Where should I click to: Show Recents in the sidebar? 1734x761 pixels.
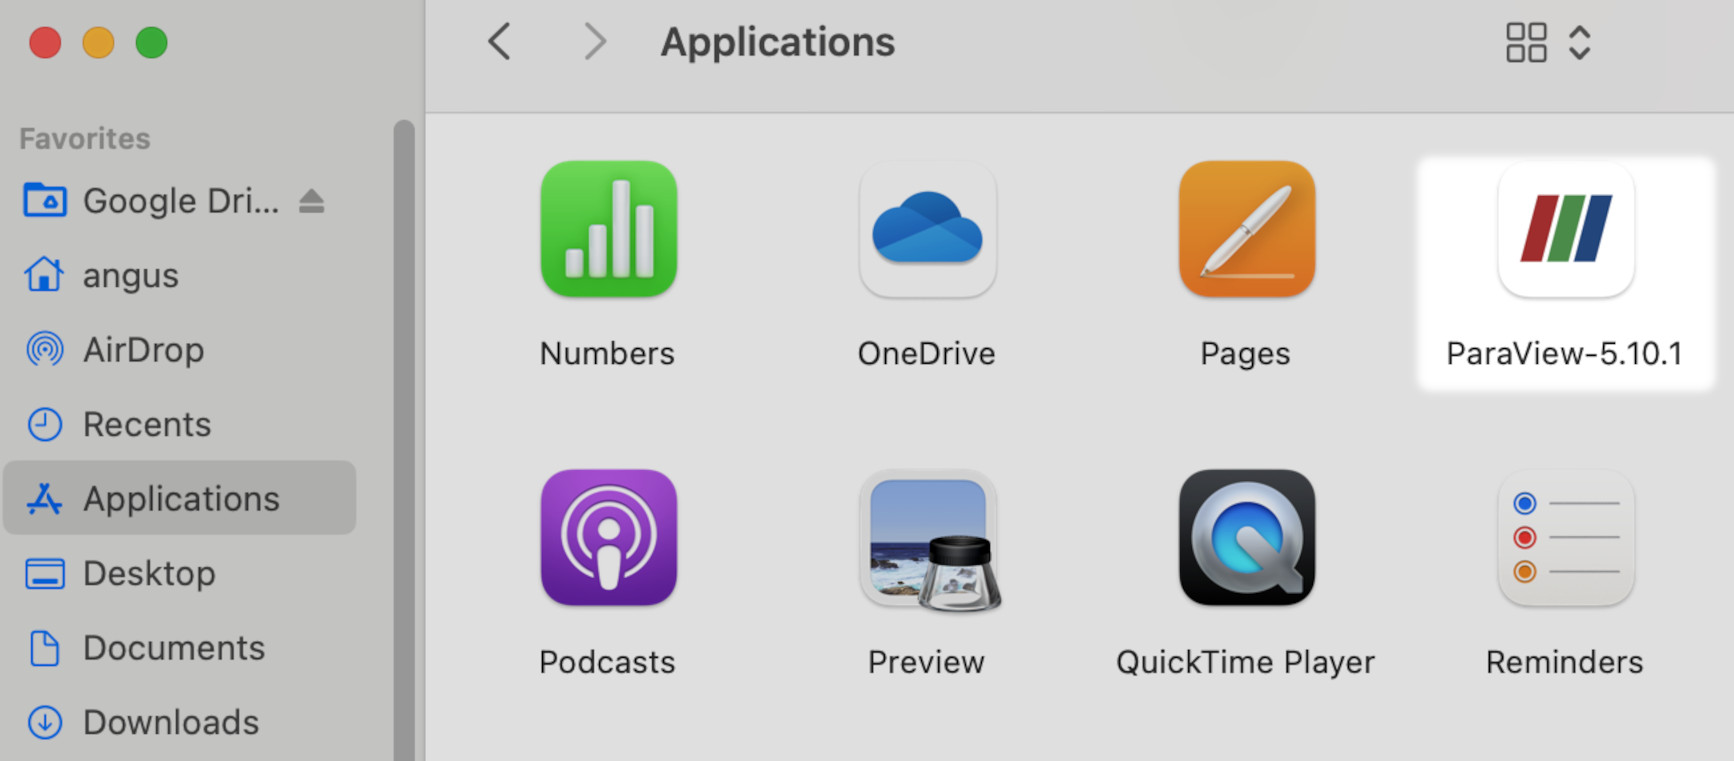pos(117,424)
